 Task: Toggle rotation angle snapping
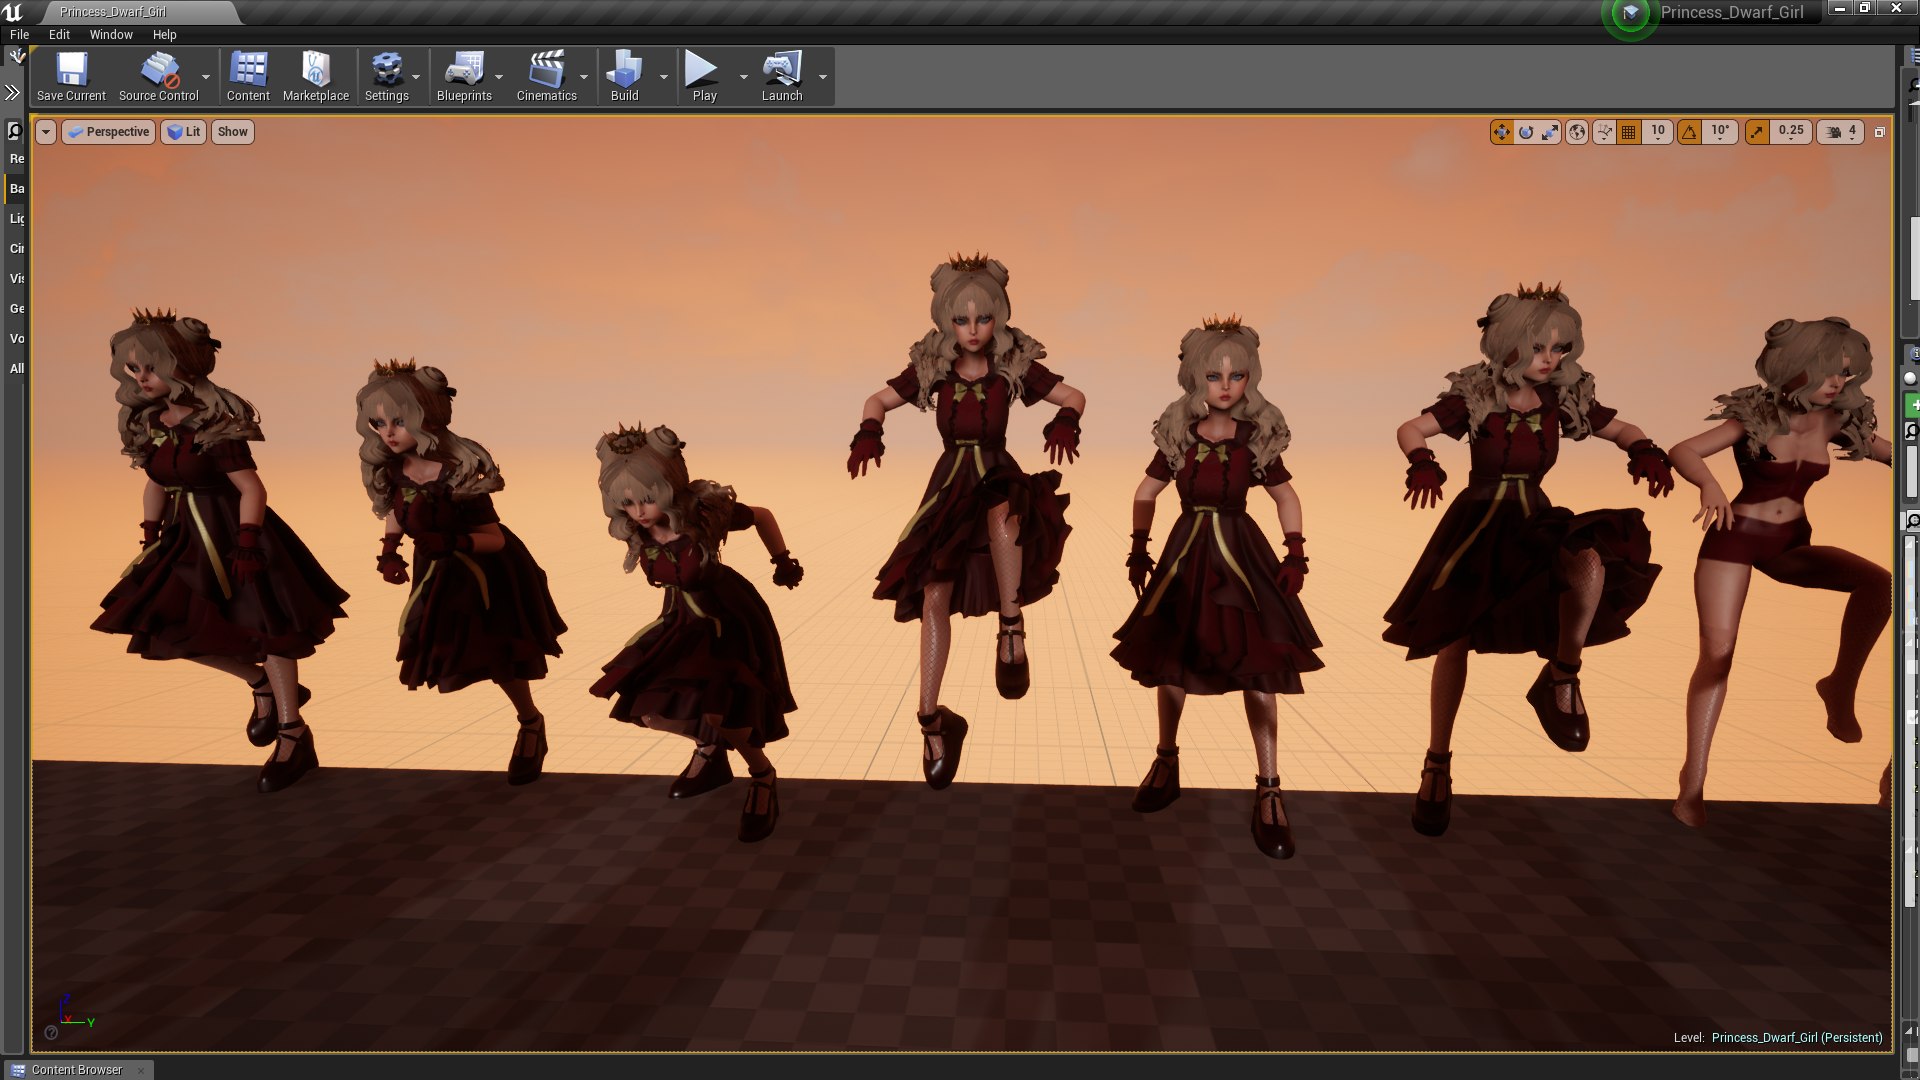coord(1689,132)
